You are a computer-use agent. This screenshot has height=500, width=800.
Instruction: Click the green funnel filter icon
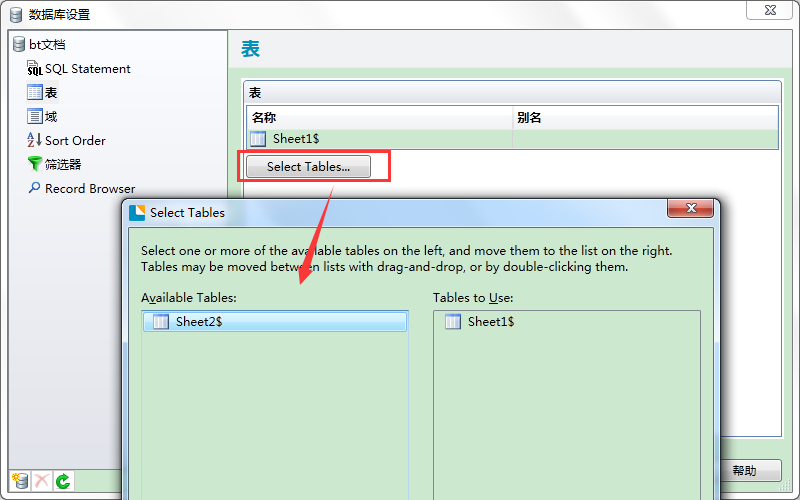coord(34,164)
